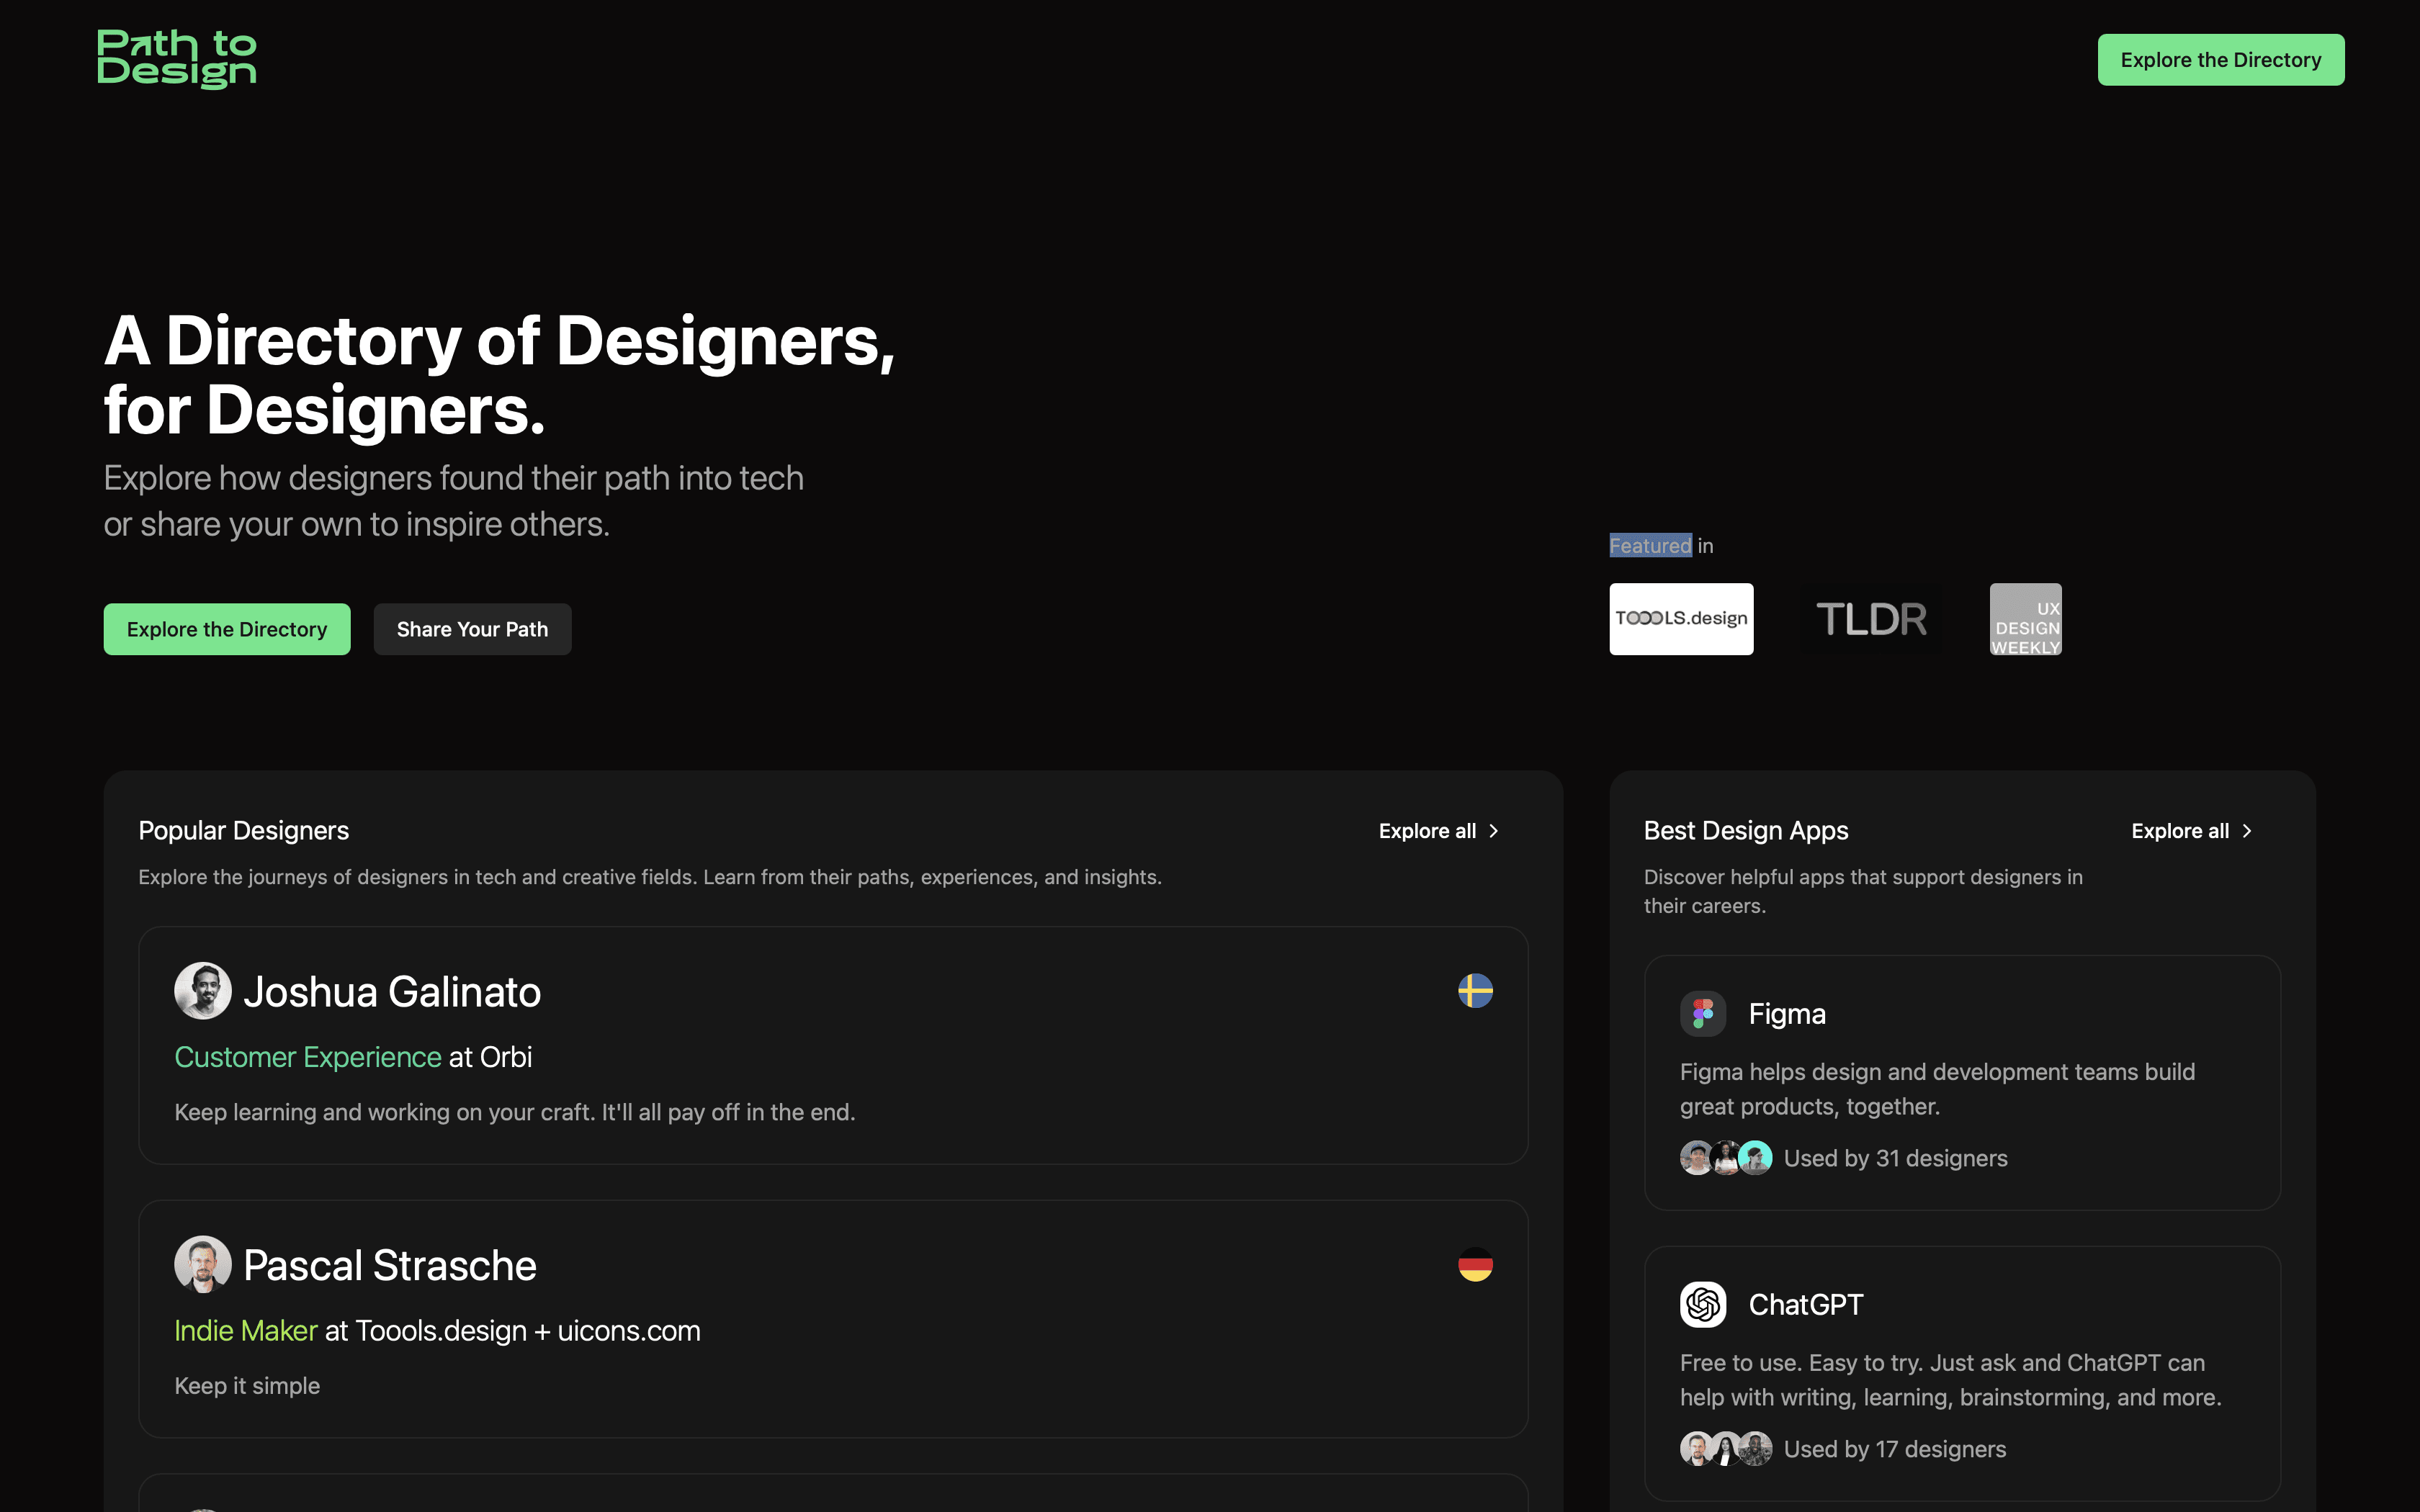Click Customer Experience role text

[308, 1057]
